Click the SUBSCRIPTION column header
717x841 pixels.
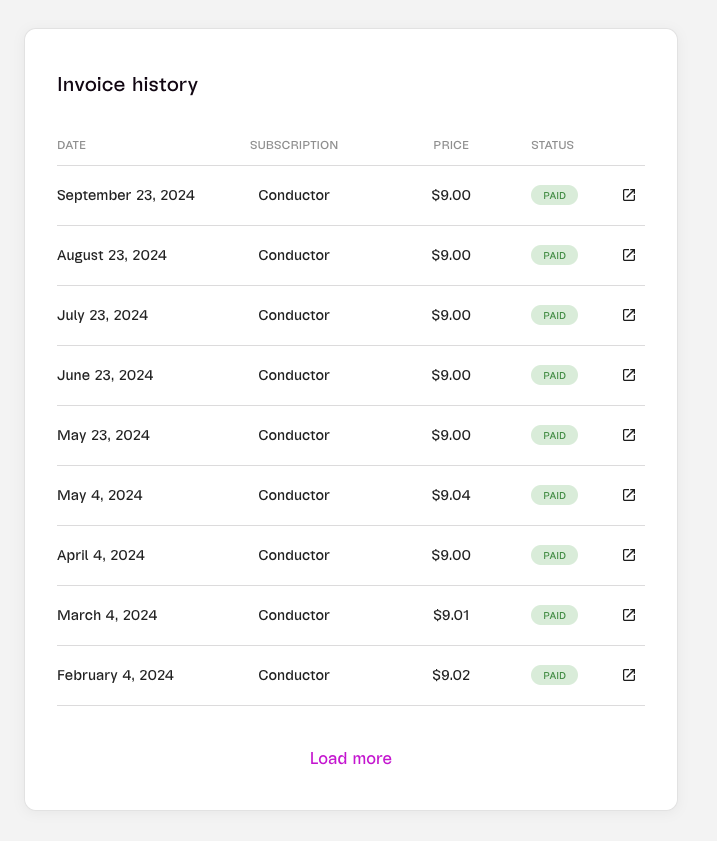[294, 145]
